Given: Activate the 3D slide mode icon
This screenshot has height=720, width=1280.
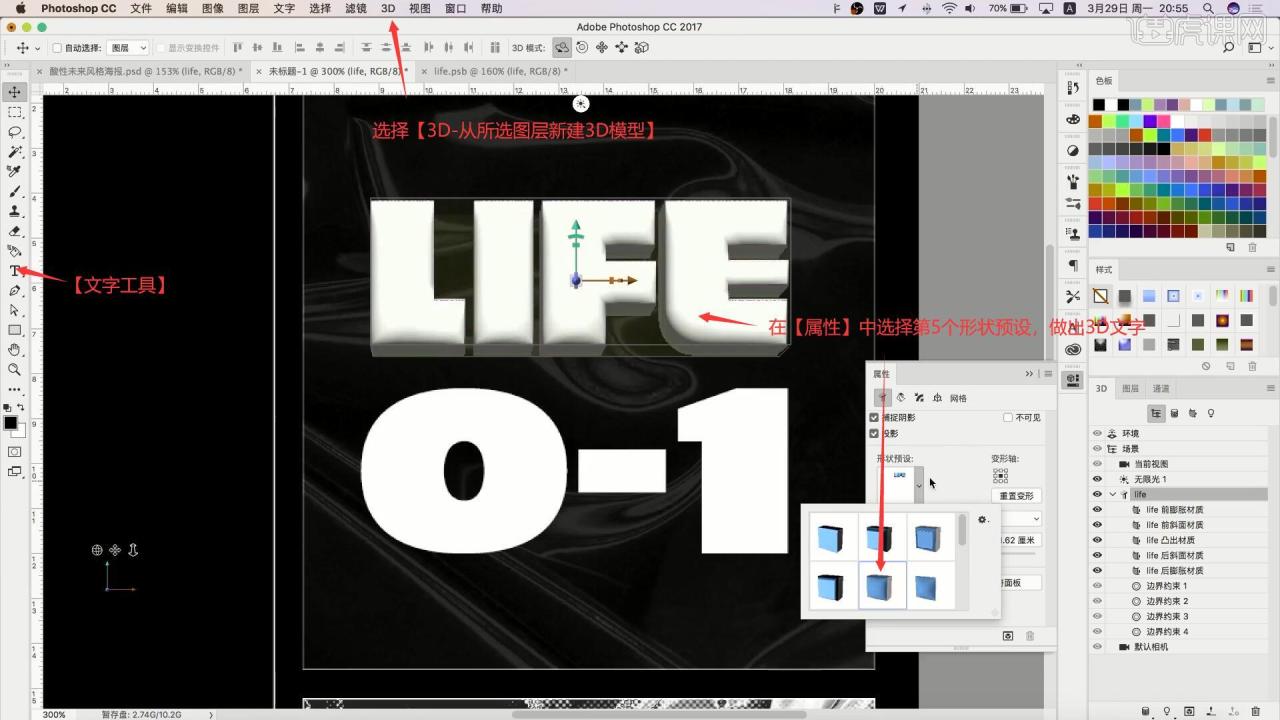Looking at the screenshot, I should pyautogui.click(x=621, y=47).
